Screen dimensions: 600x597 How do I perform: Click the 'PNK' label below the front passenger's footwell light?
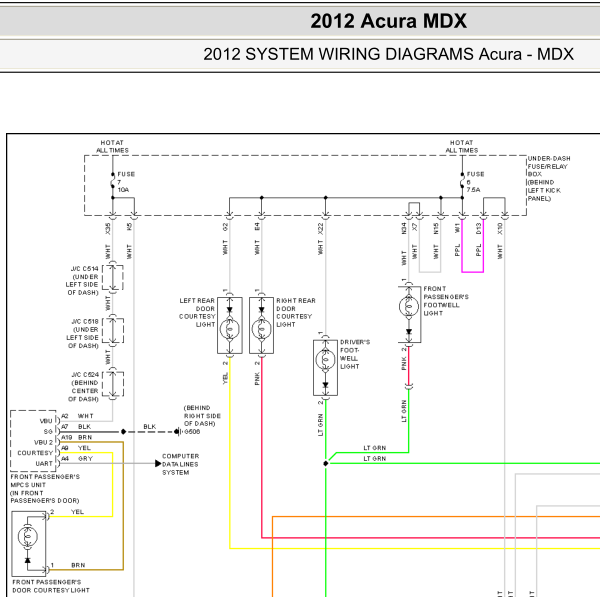[404, 364]
